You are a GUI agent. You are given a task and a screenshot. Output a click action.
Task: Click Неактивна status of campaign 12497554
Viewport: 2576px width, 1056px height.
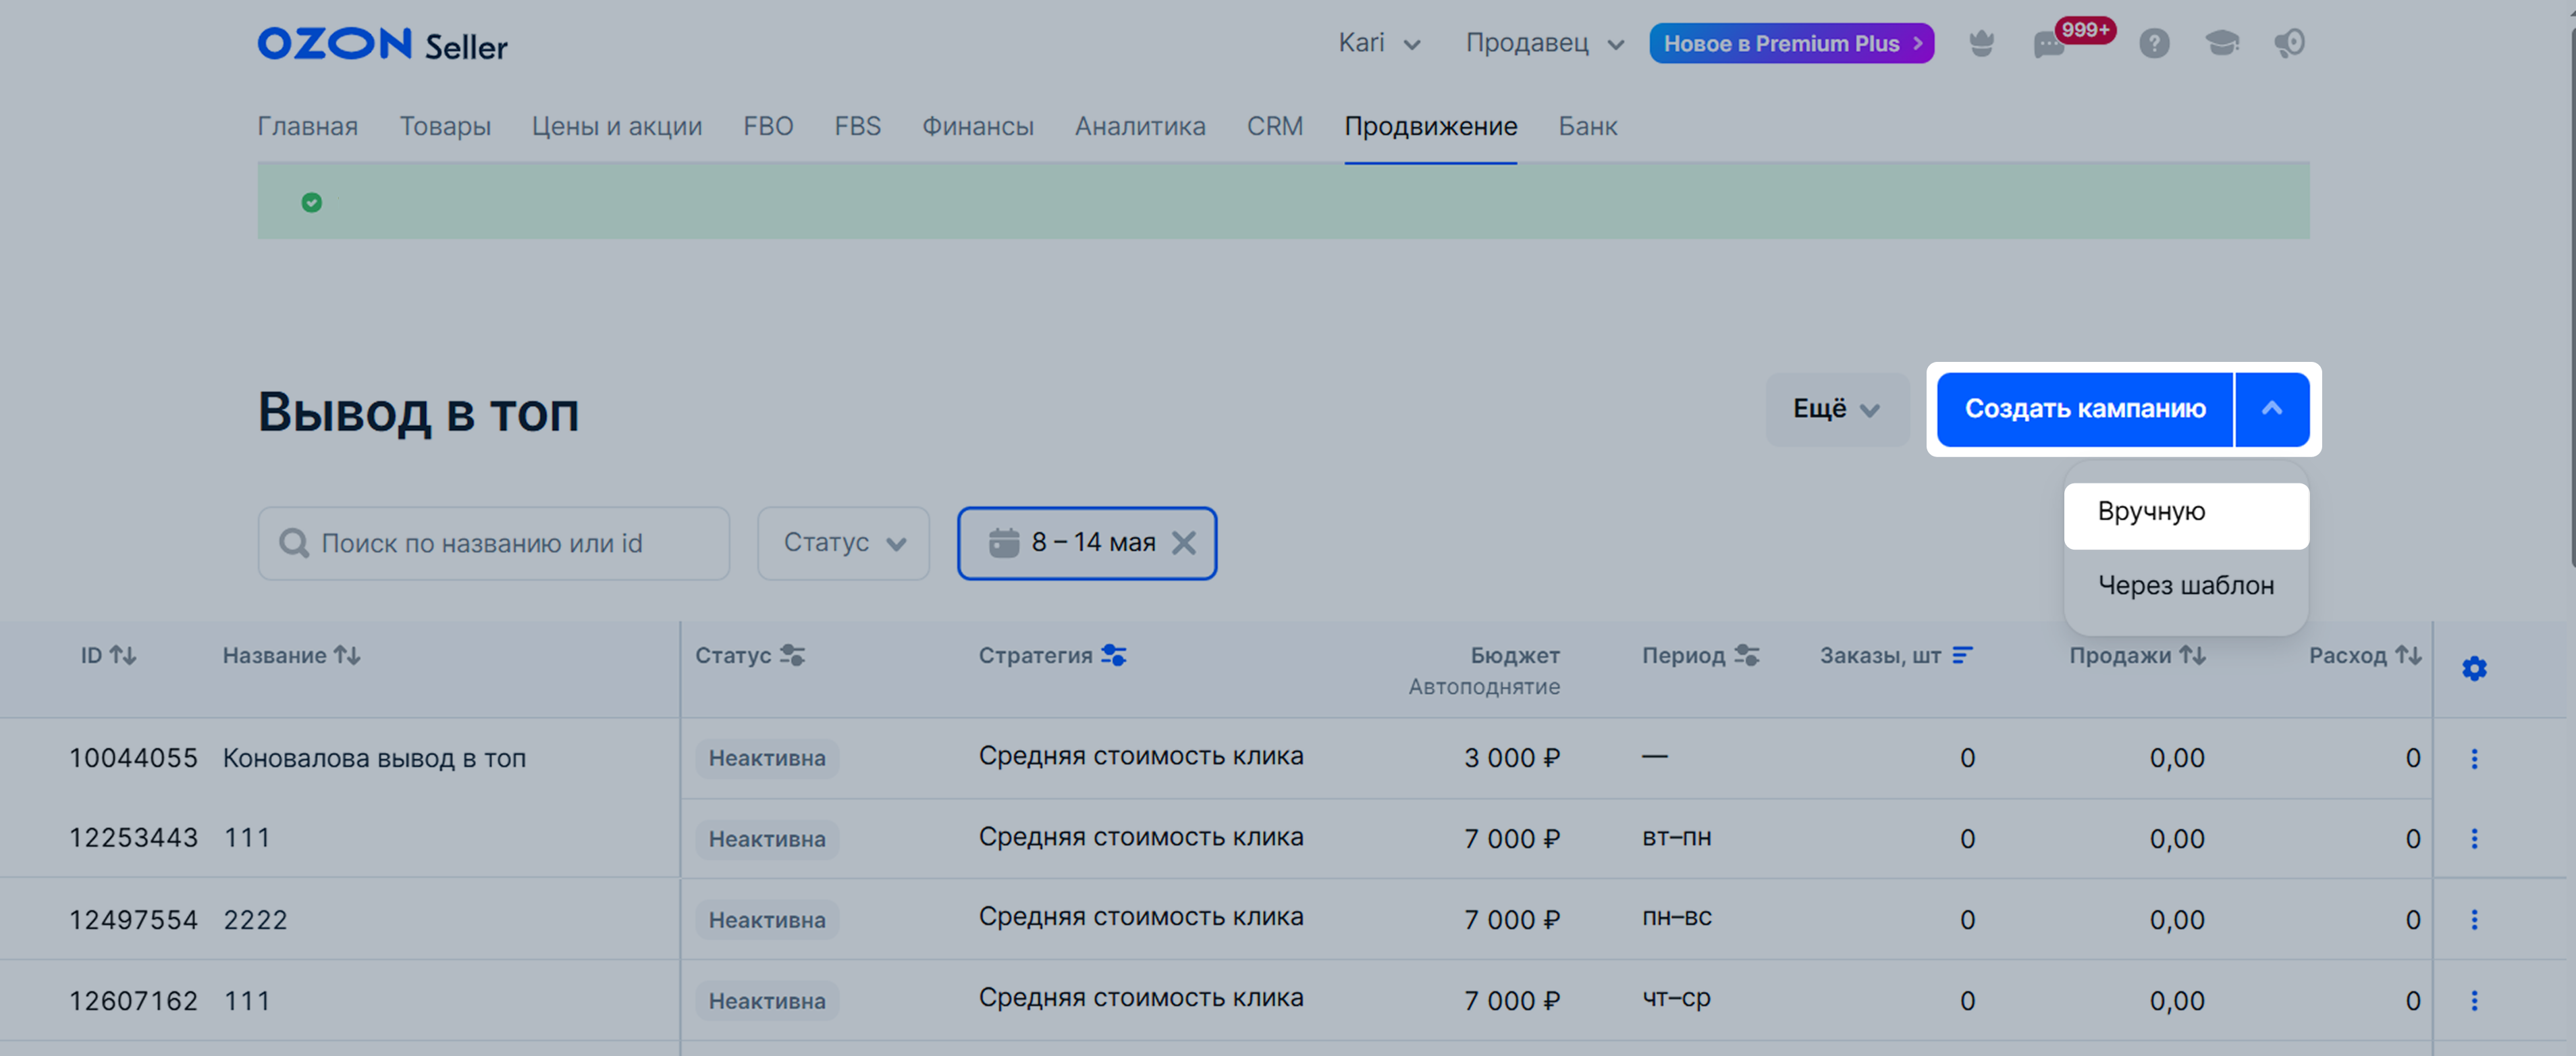(x=767, y=920)
